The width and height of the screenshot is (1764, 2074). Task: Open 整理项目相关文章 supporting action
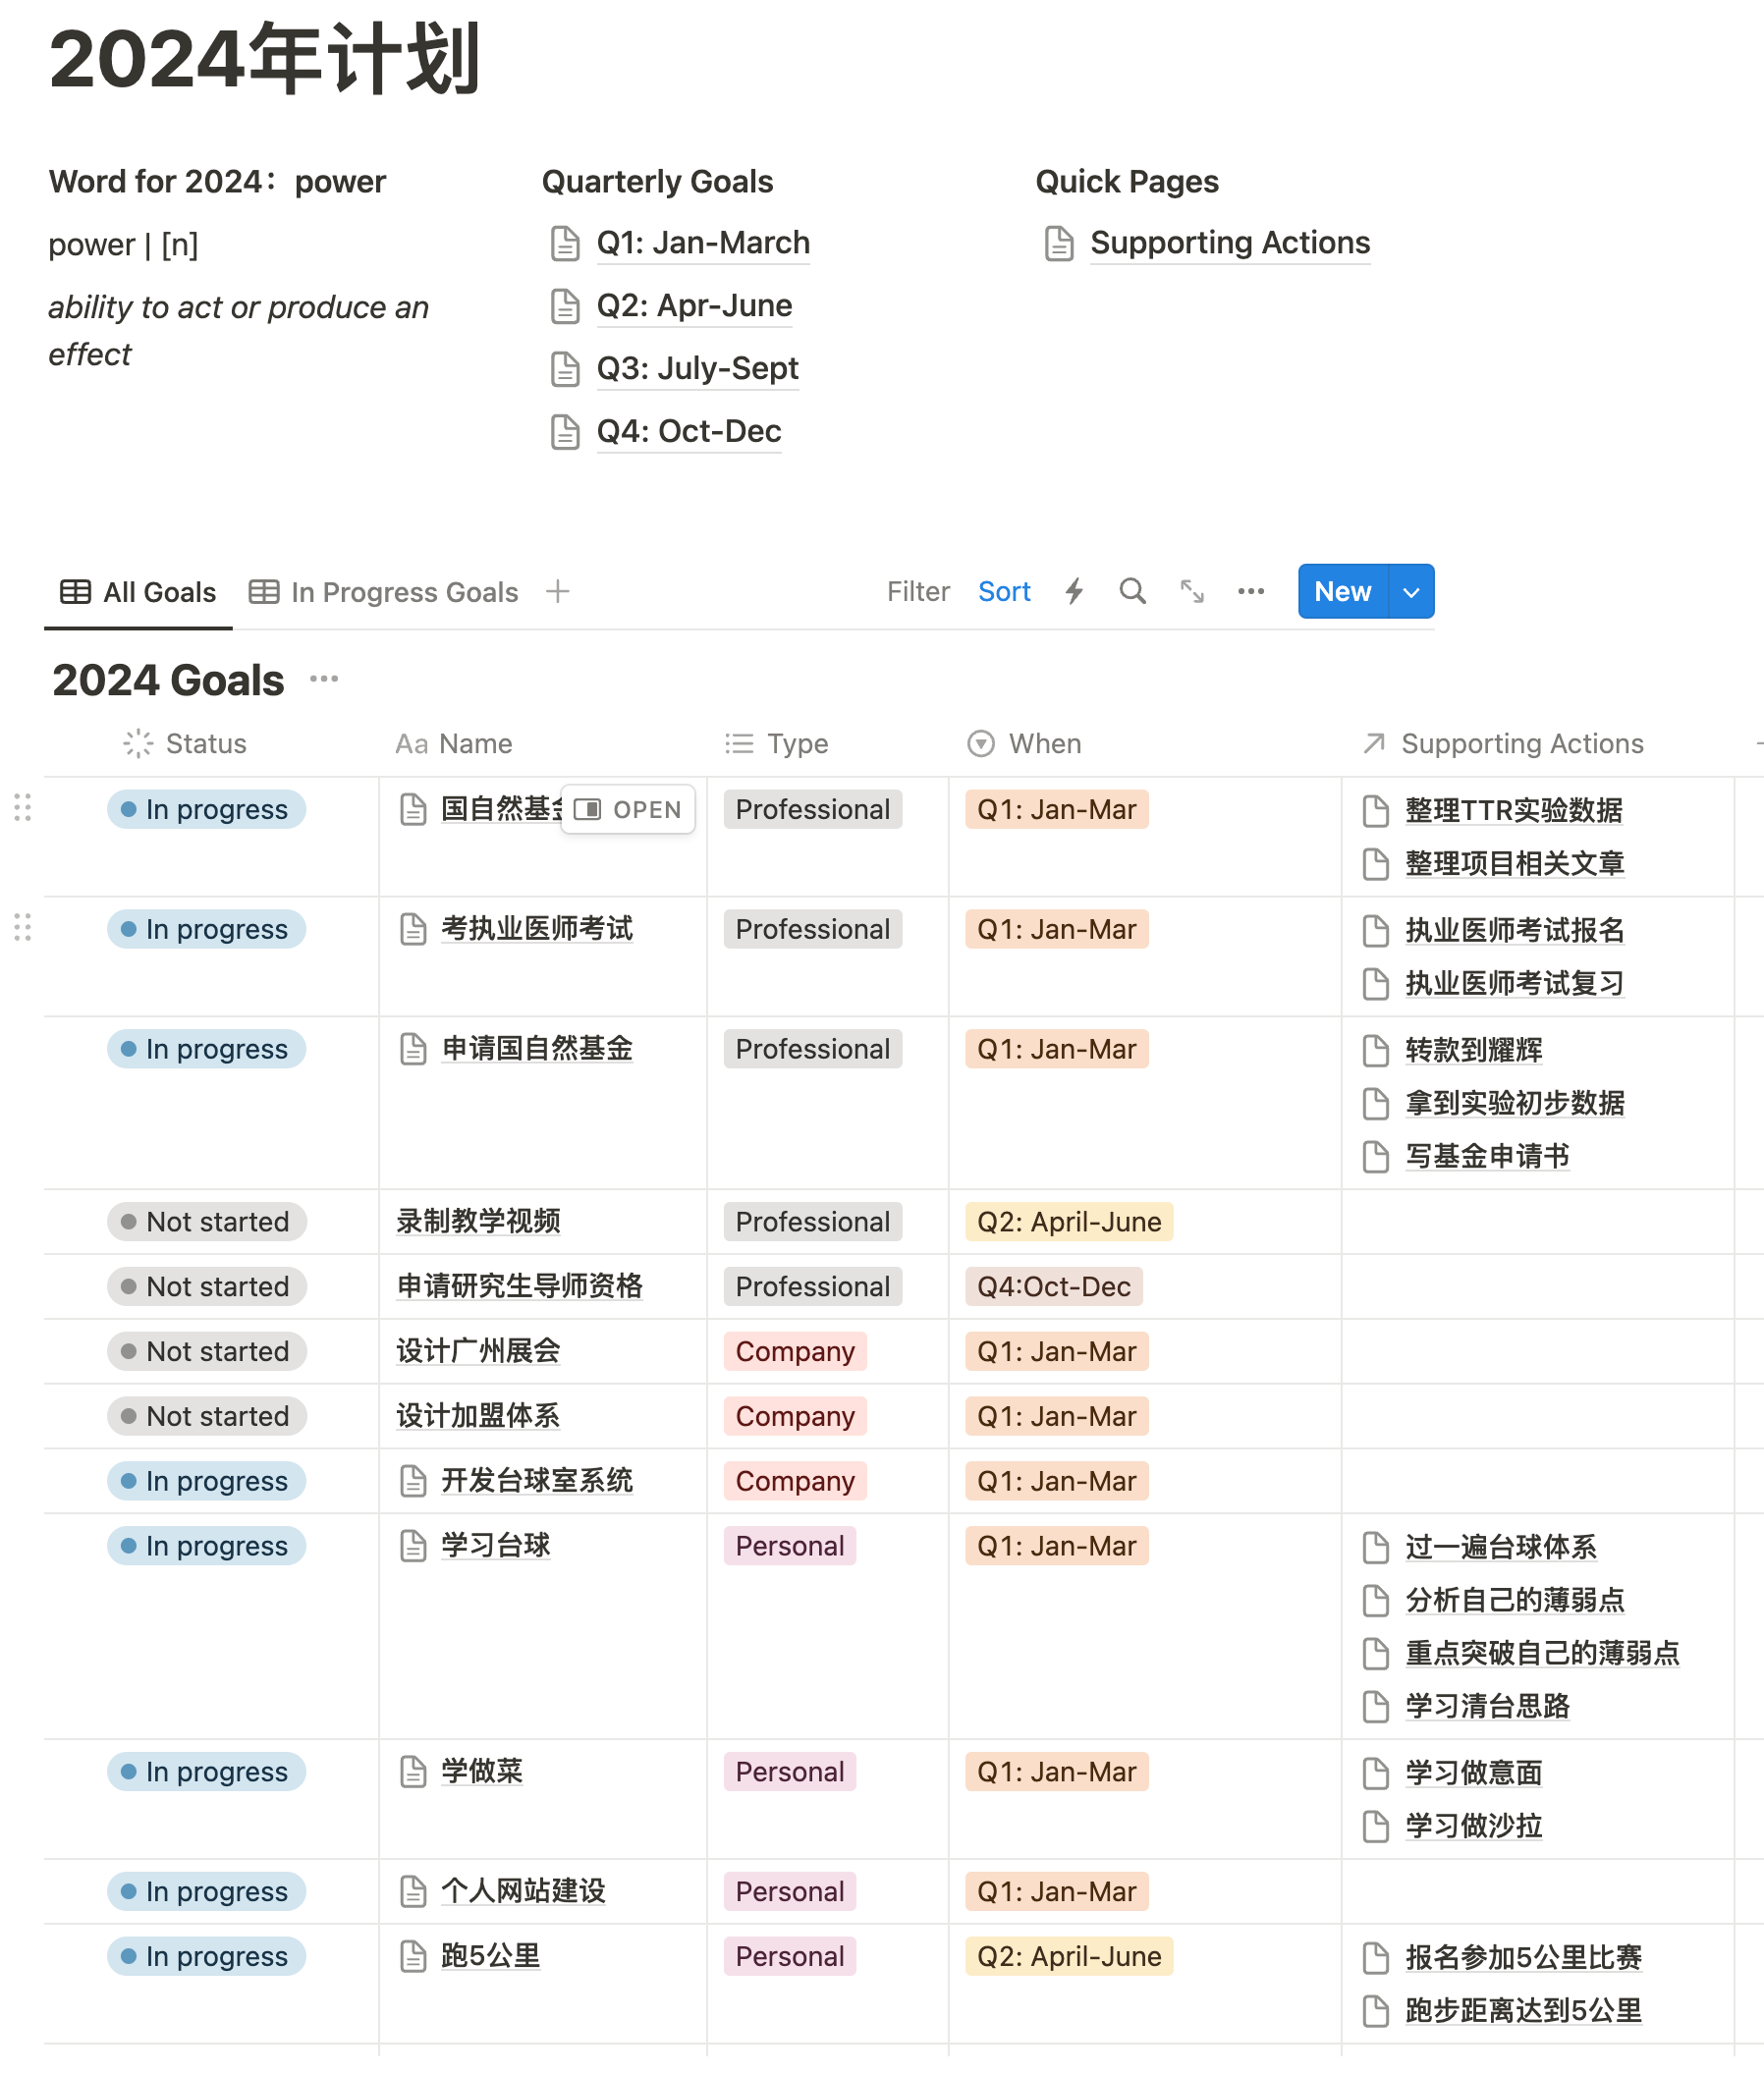point(1514,864)
